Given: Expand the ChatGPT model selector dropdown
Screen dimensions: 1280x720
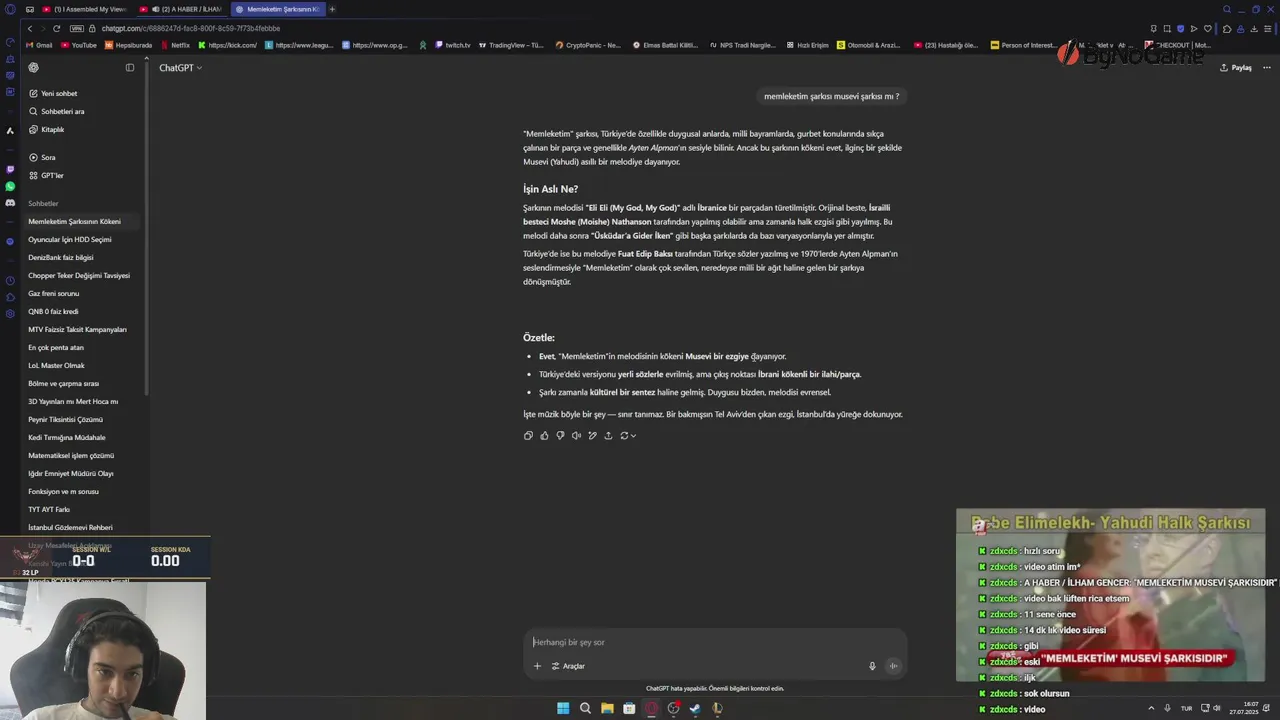Looking at the screenshot, I should point(181,68).
